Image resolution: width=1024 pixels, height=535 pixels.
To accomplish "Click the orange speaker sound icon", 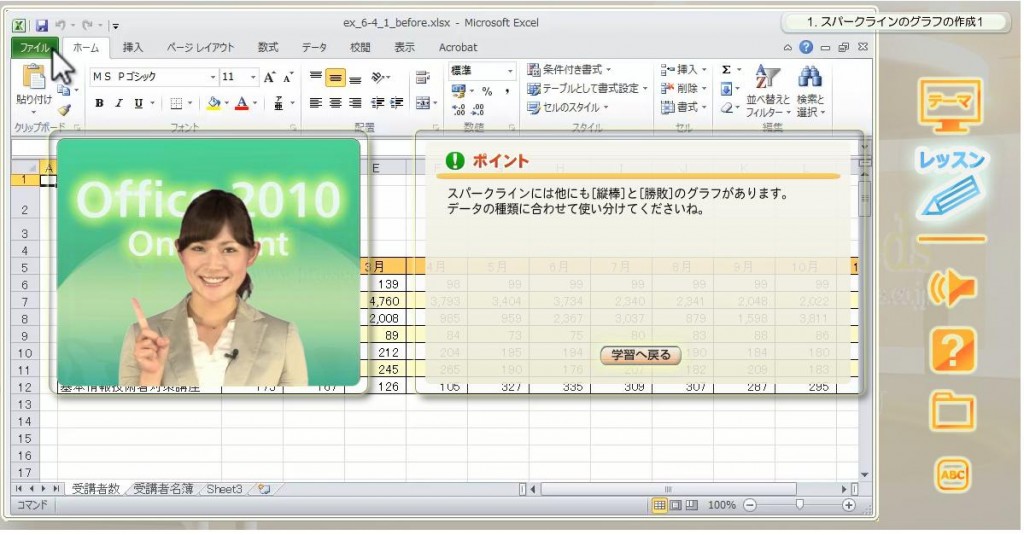I will [x=952, y=289].
